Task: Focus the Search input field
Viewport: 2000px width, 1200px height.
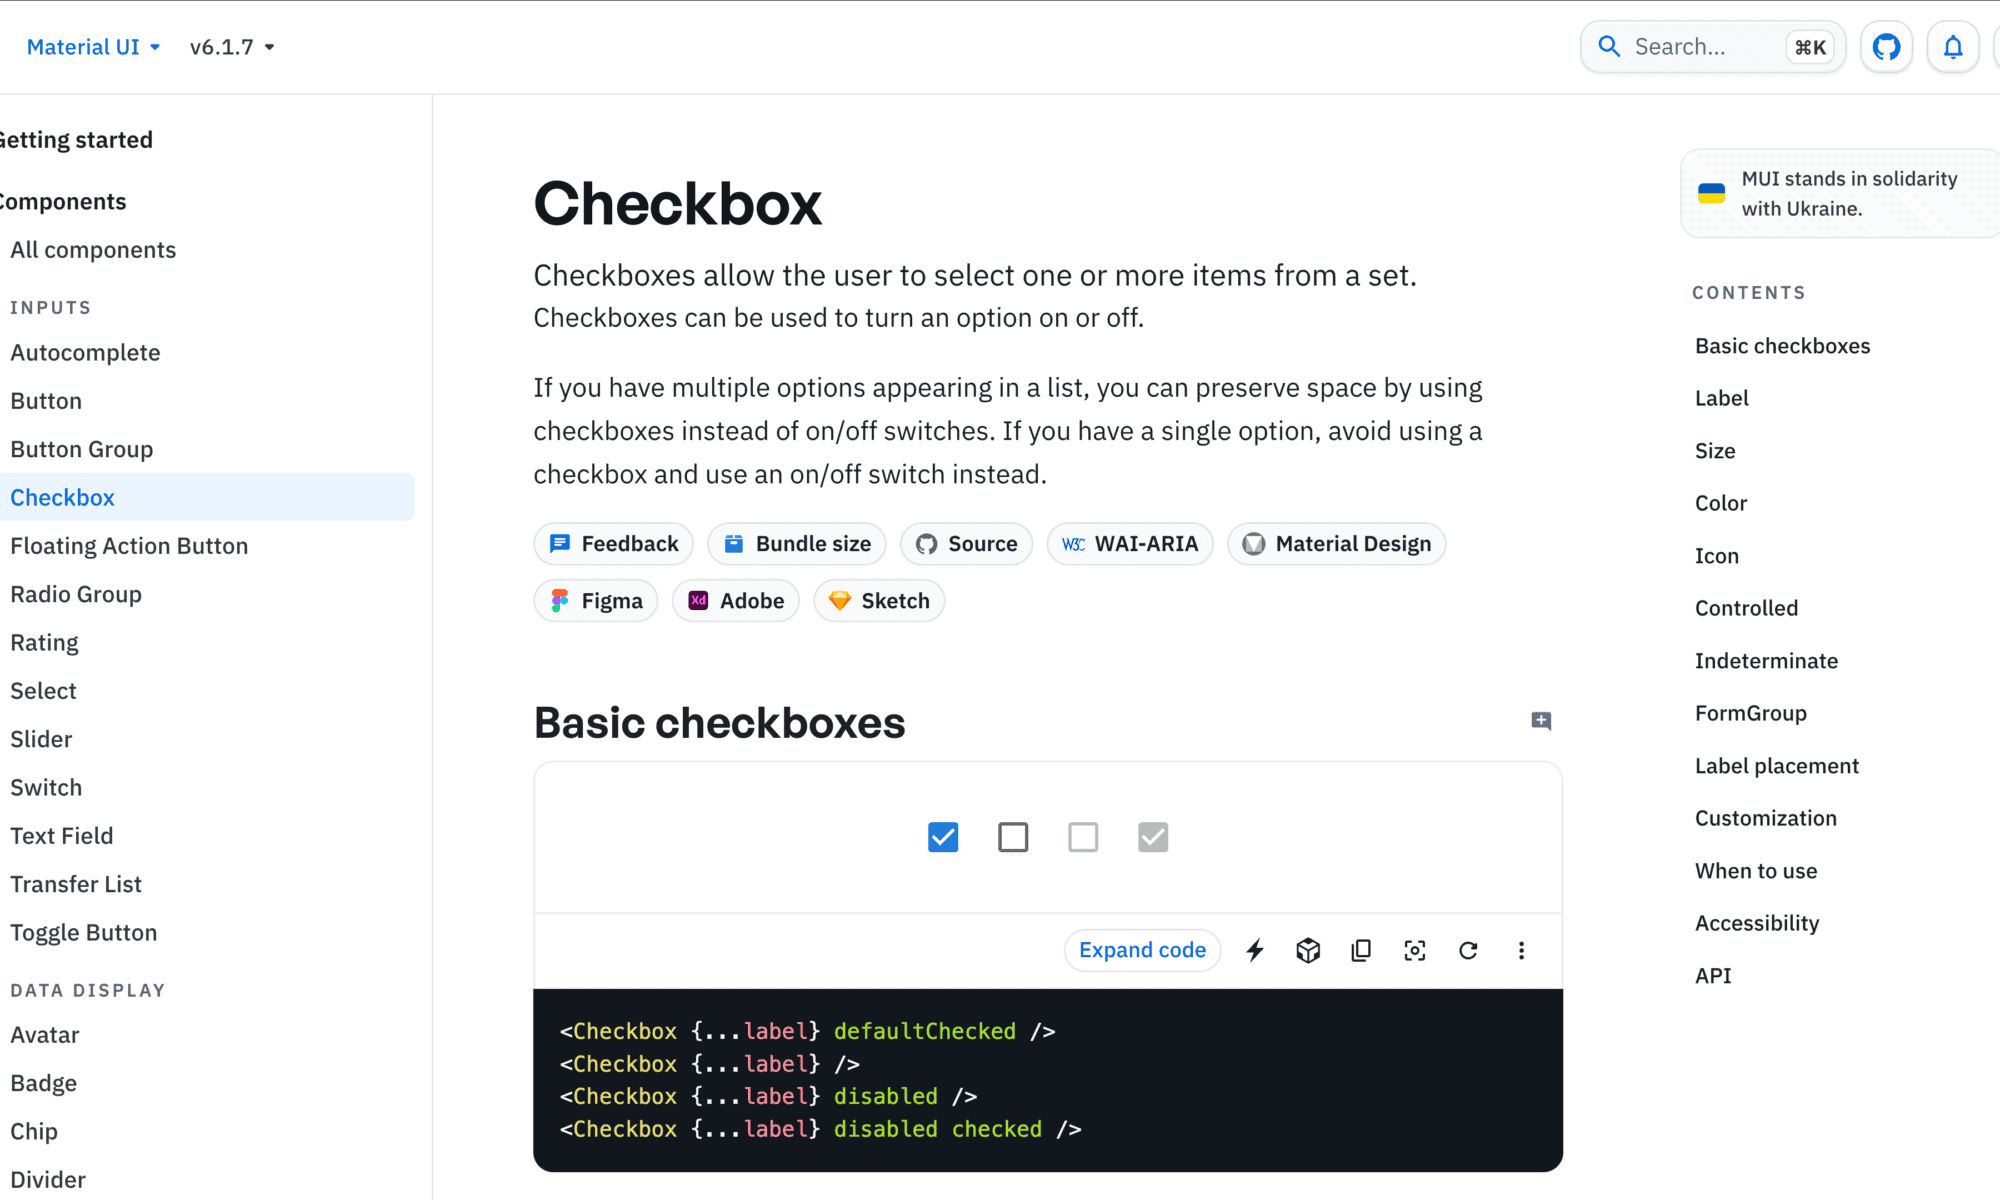Action: pos(1713,47)
